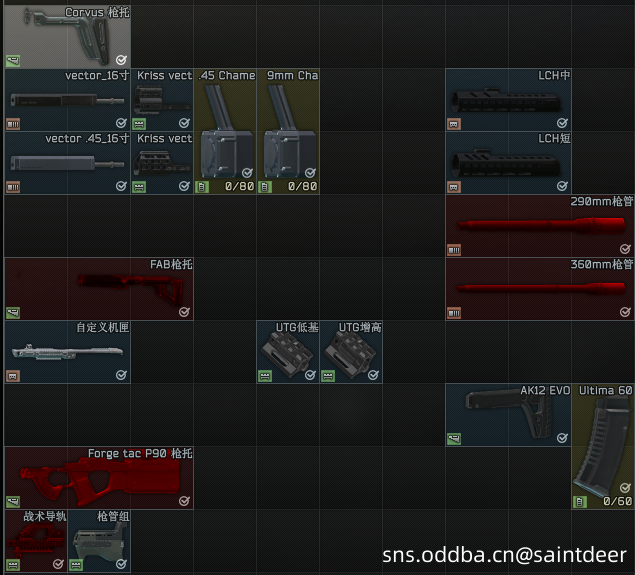Select the red FAB枪托 stock

[99, 289]
